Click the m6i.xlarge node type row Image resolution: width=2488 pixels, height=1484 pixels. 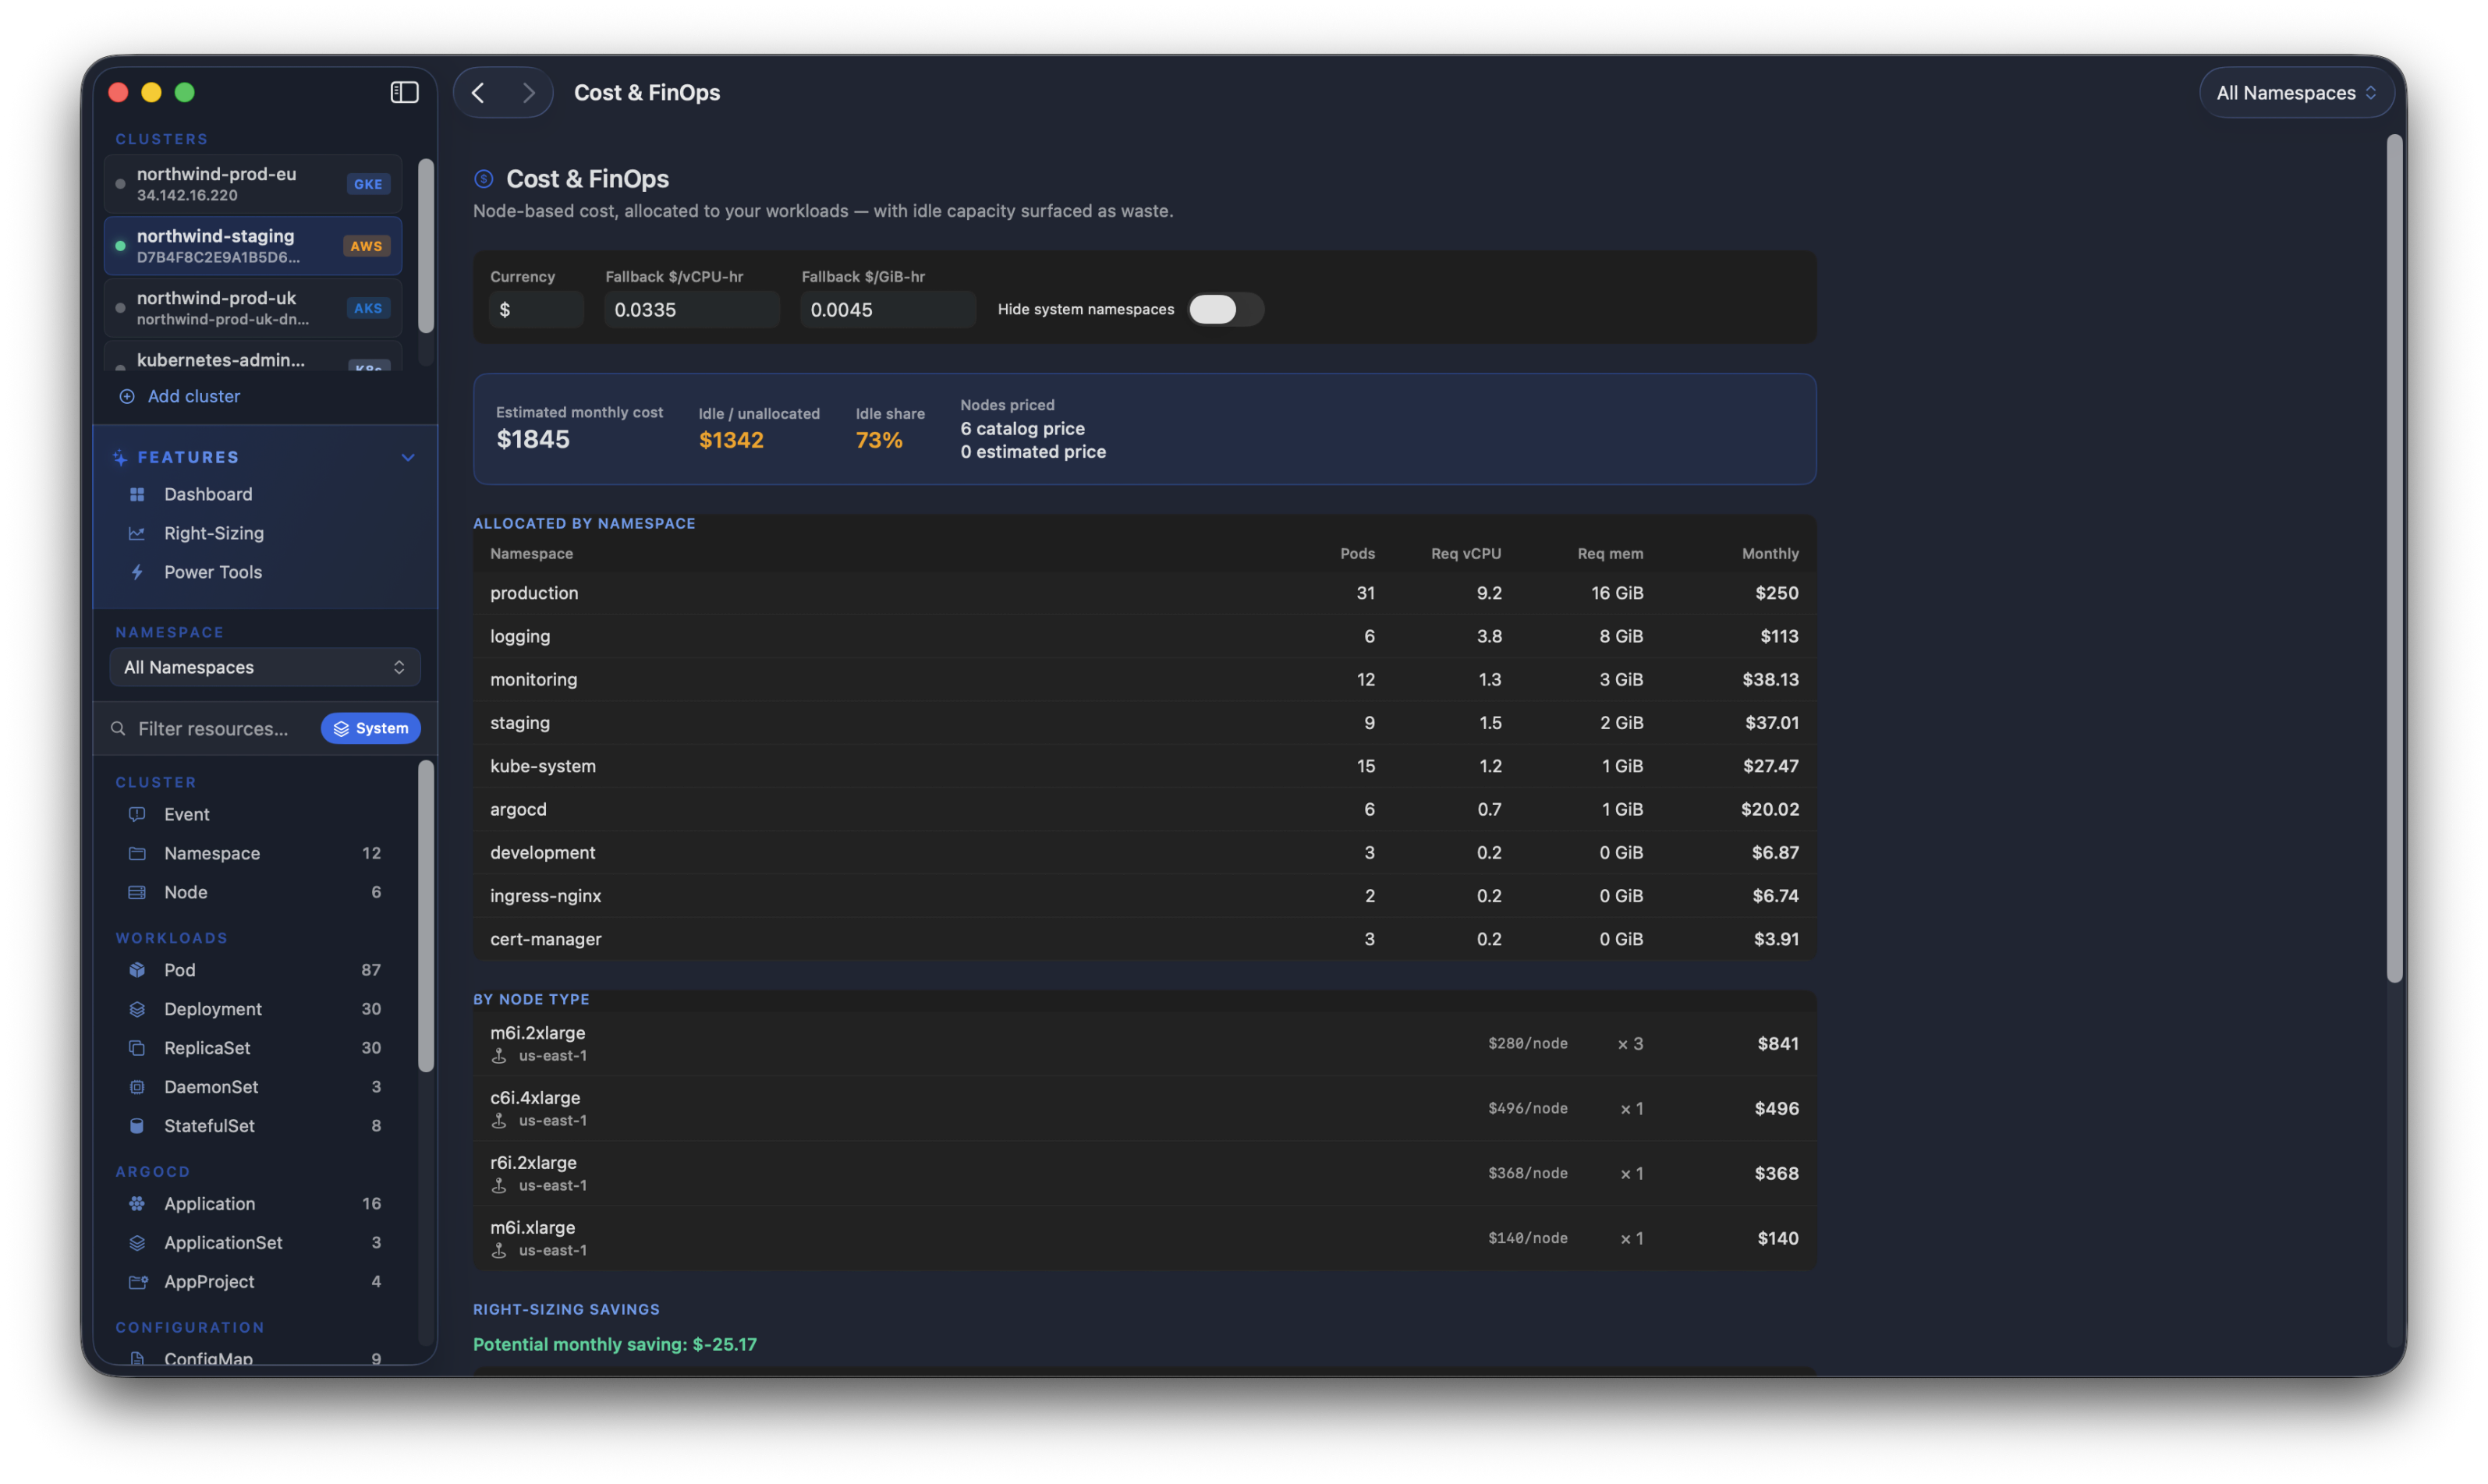1144,1238
